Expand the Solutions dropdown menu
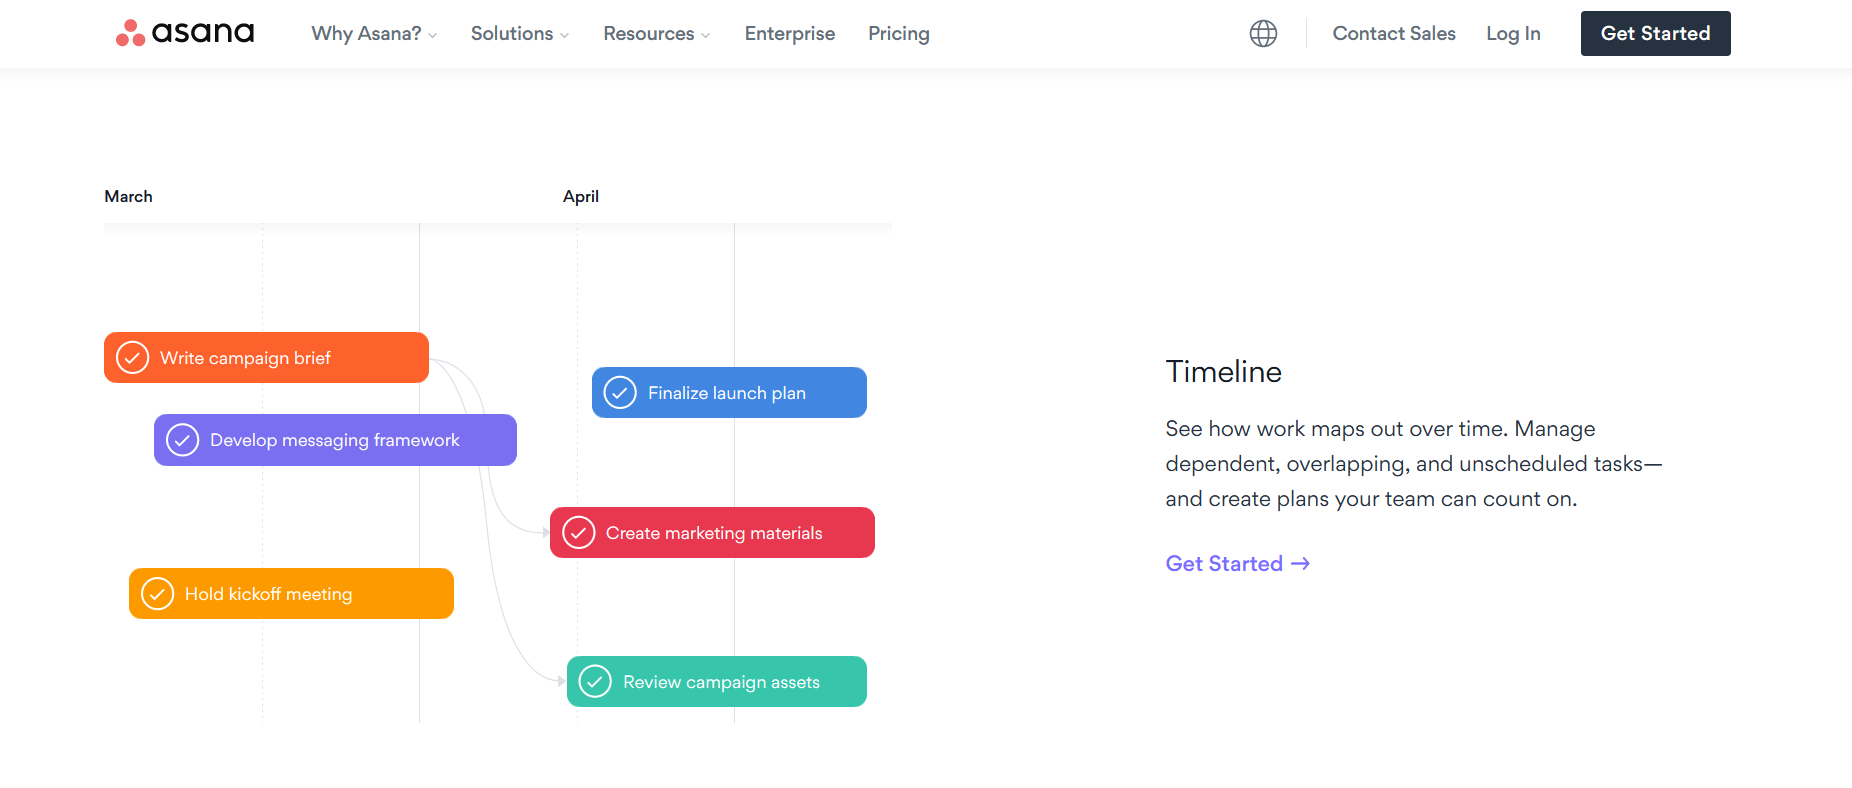Image resolution: width=1852 pixels, height=788 pixels. tap(519, 34)
